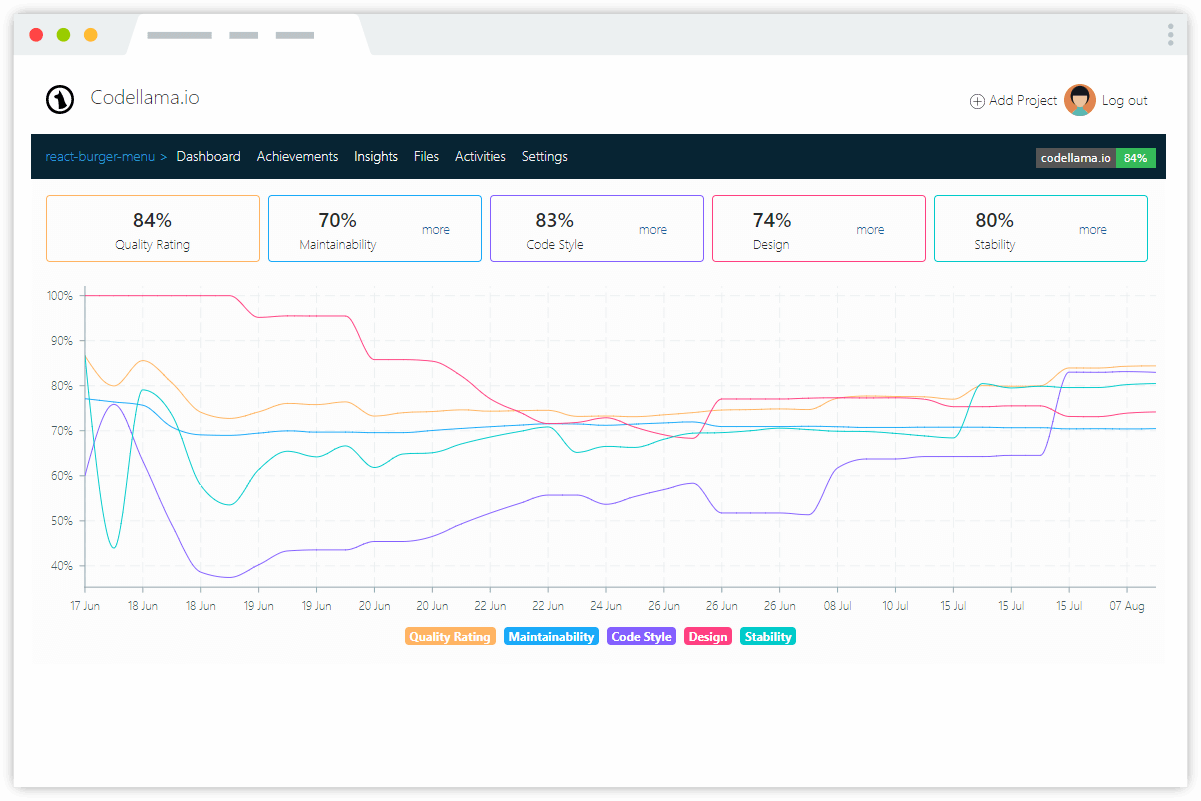The width and height of the screenshot is (1201, 801).
Task: Toggle the Design legend label
Action: [x=708, y=637]
